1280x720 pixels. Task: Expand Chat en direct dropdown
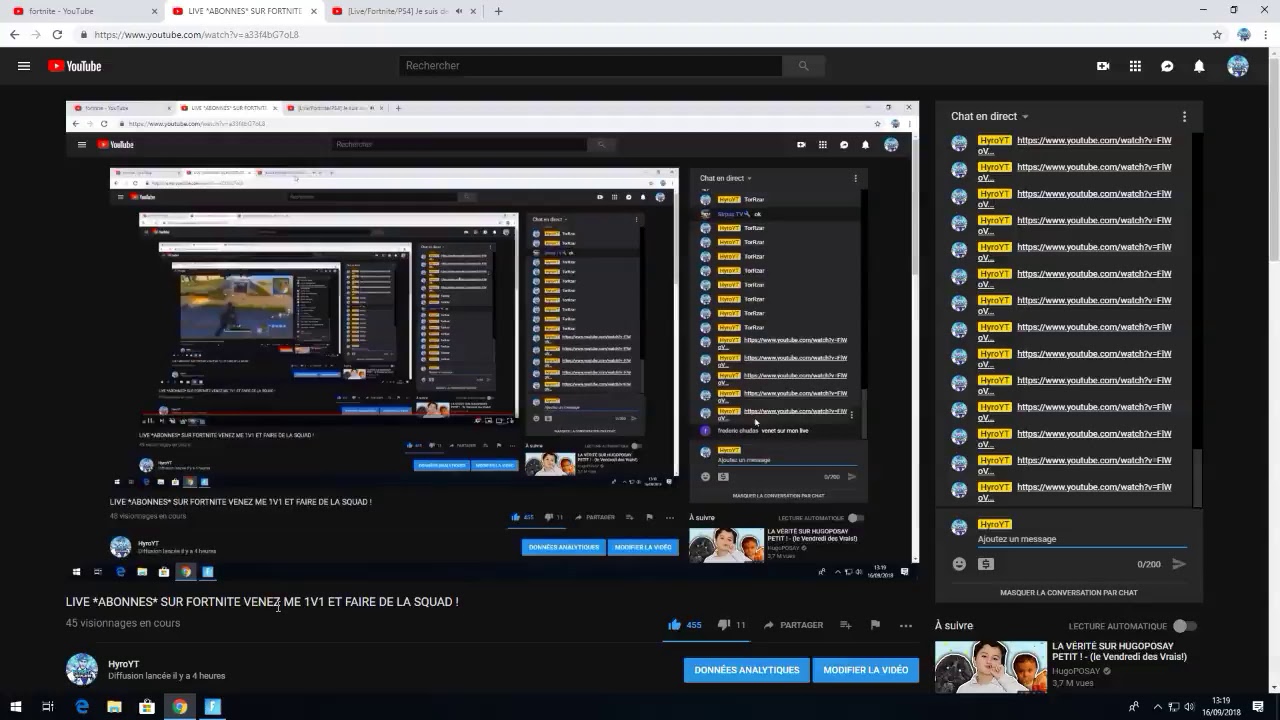(989, 117)
